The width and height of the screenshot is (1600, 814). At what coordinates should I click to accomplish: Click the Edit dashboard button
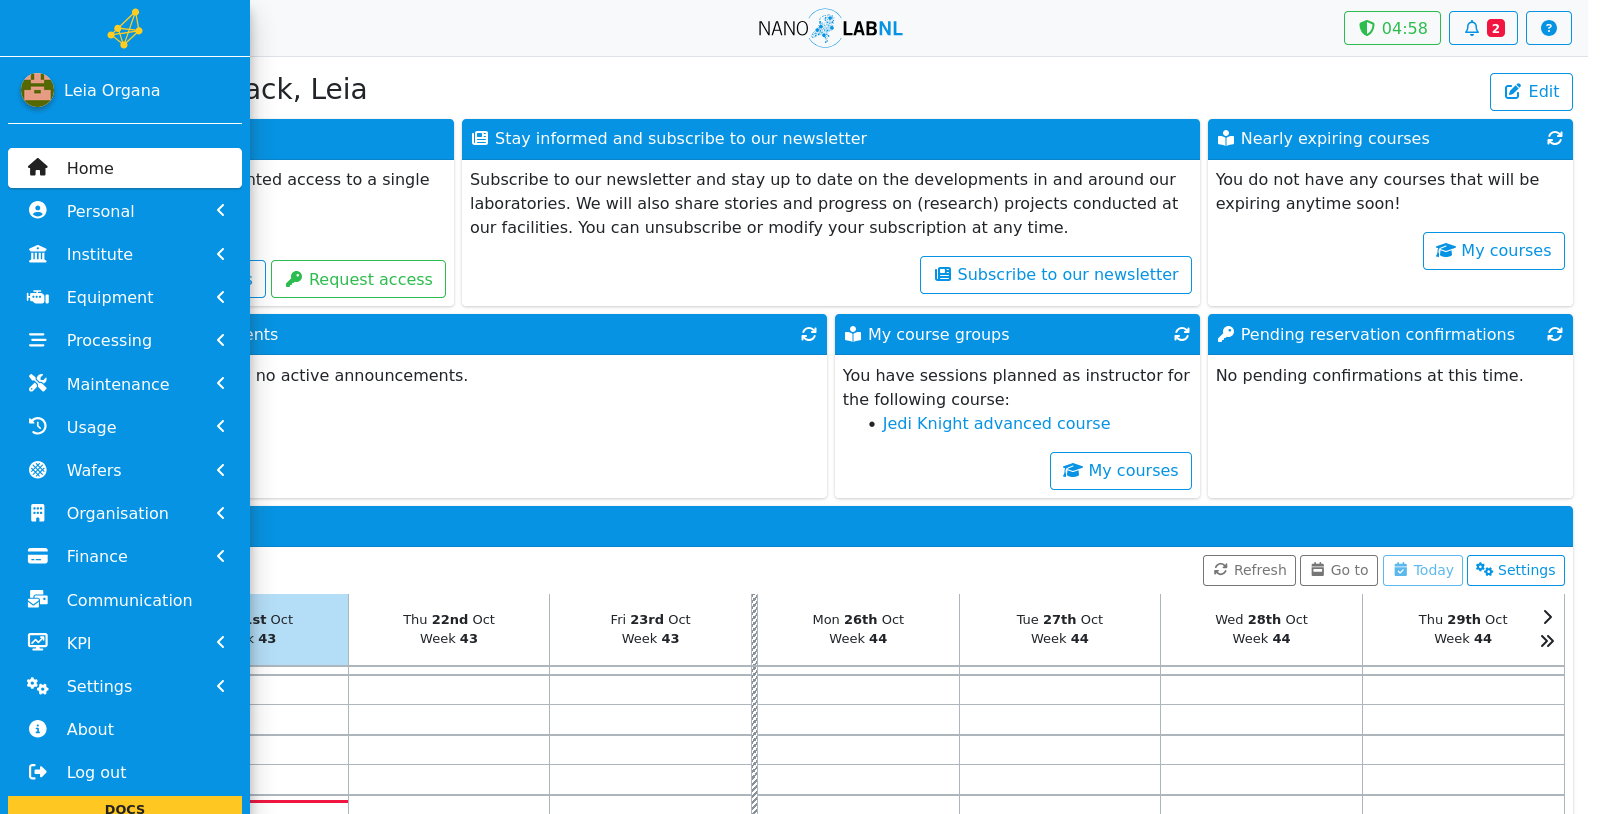(x=1531, y=92)
